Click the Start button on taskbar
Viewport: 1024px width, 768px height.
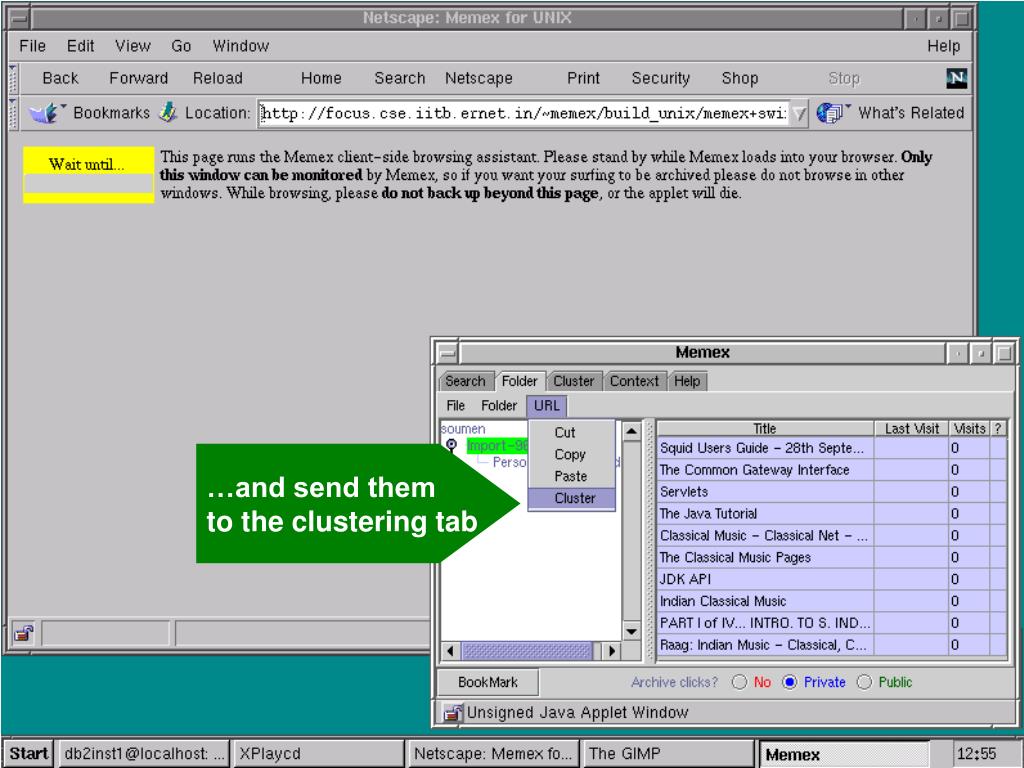(x=29, y=754)
